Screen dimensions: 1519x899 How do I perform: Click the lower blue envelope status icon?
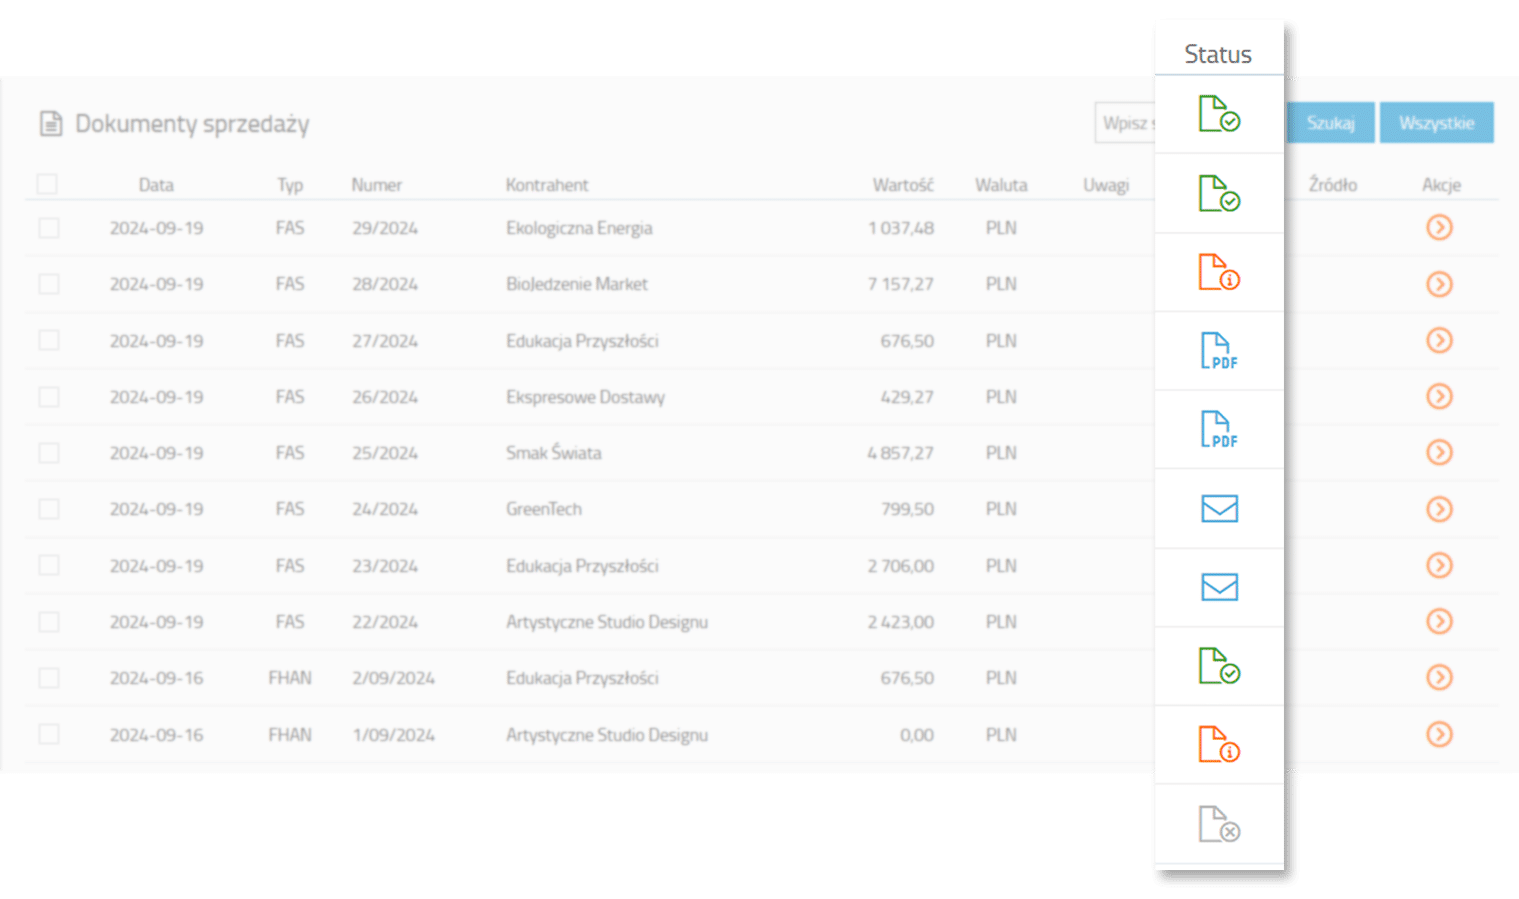[x=1219, y=587]
